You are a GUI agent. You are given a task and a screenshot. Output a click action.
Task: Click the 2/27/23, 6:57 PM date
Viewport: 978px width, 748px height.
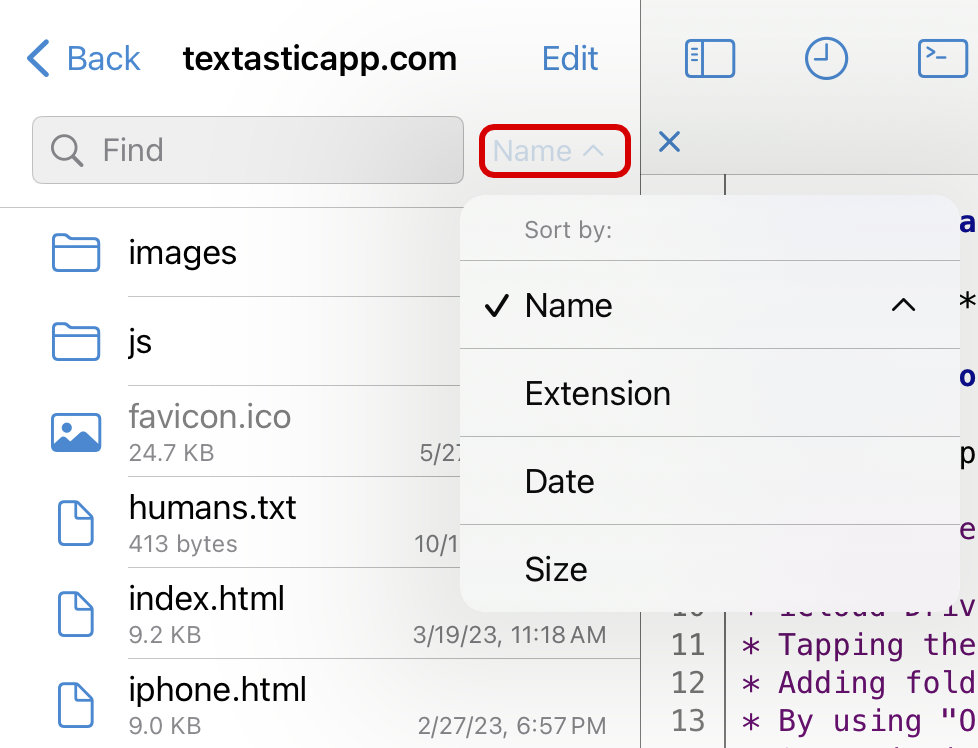[x=511, y=726]
